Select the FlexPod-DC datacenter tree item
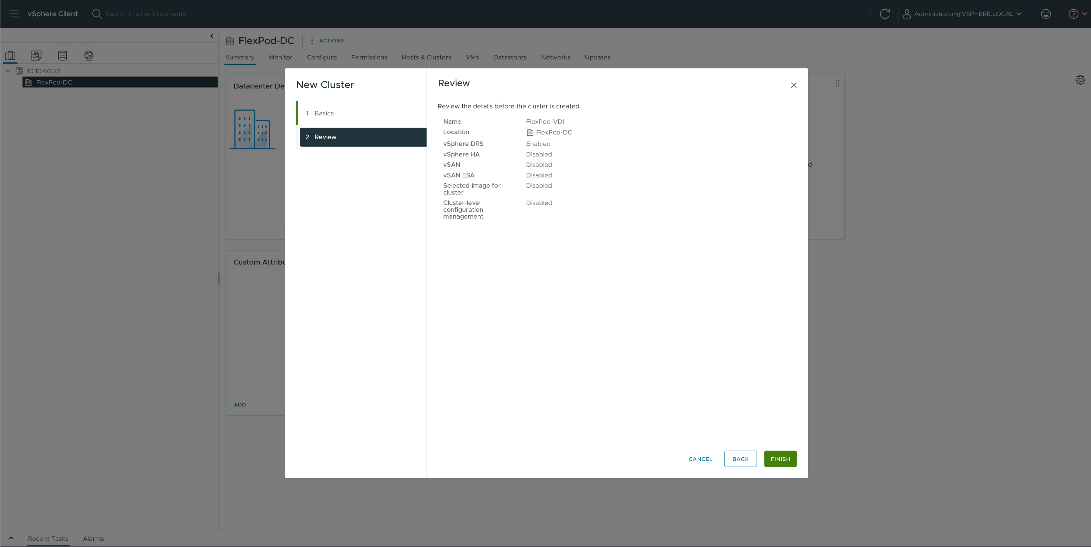This screenshot has height=547, width=1091. click(120, 82)
